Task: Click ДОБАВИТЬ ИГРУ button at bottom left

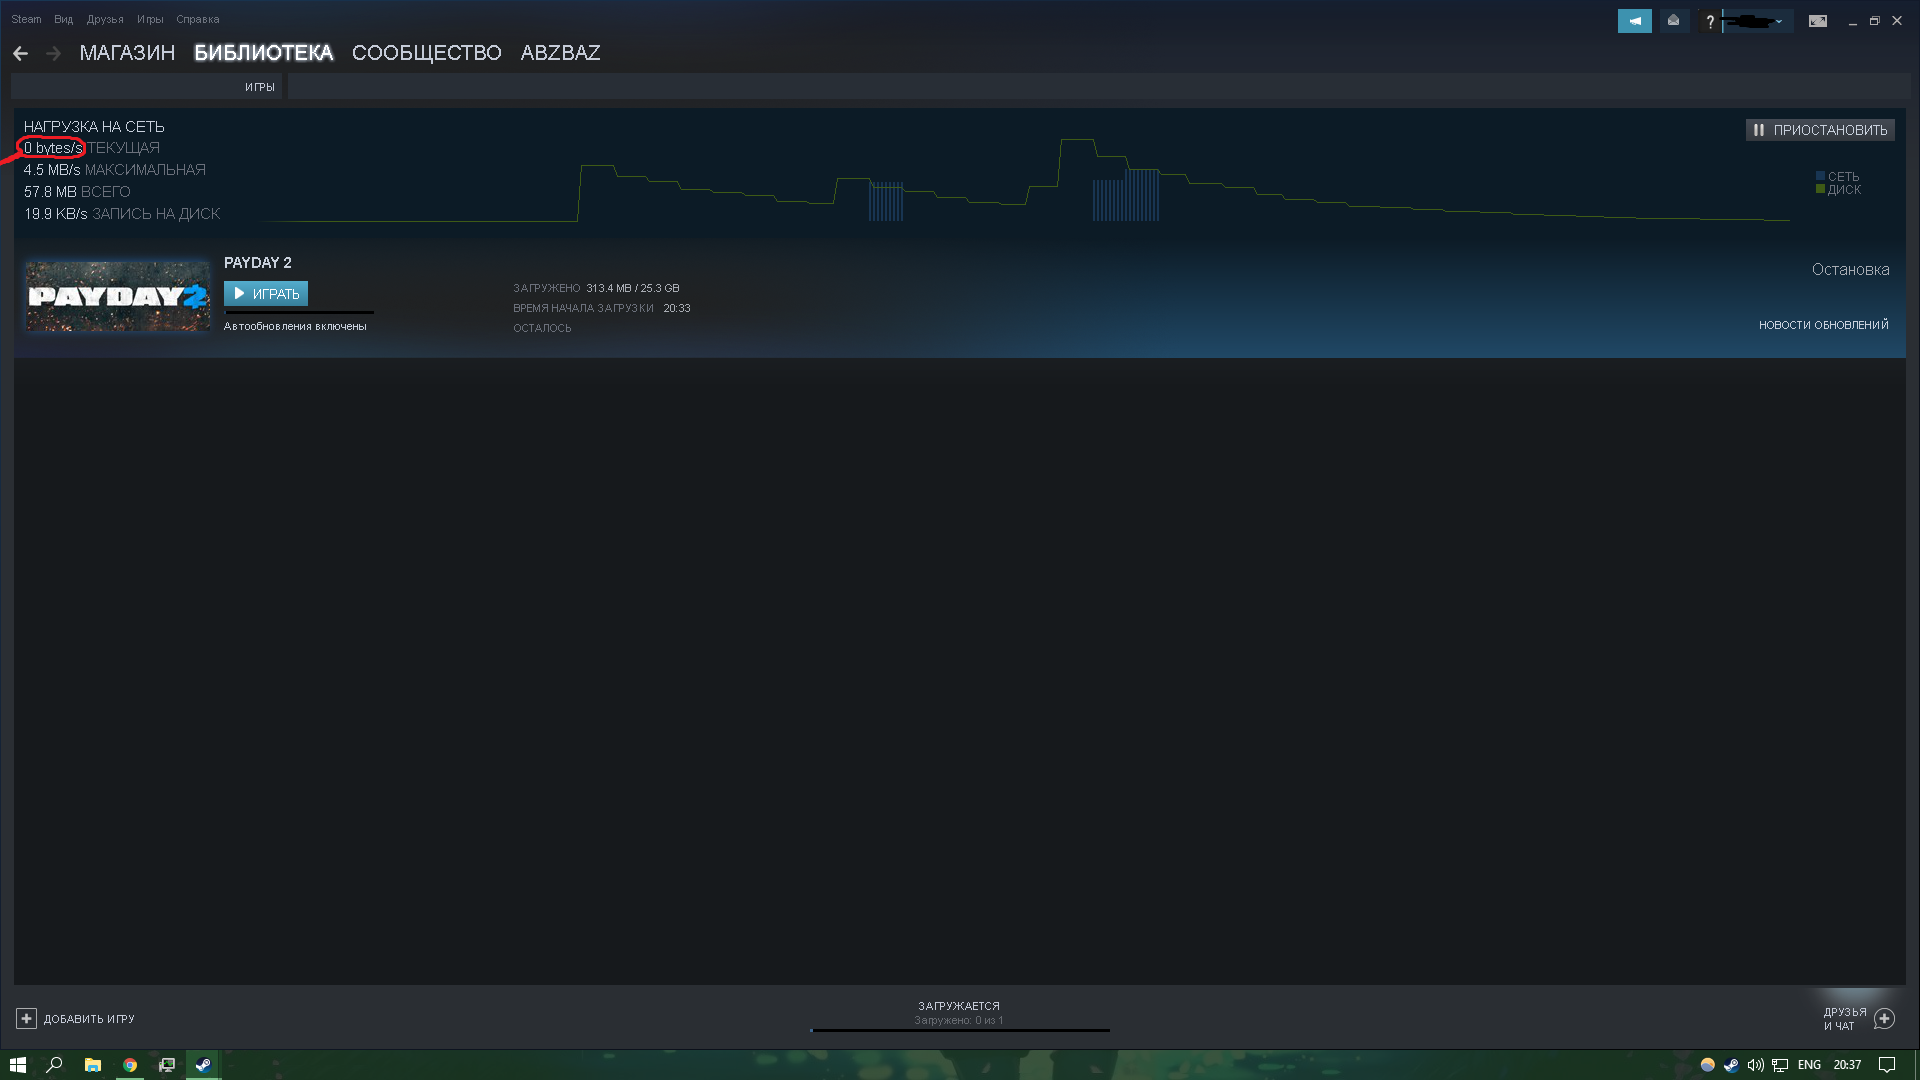Action: [75, 1019]
